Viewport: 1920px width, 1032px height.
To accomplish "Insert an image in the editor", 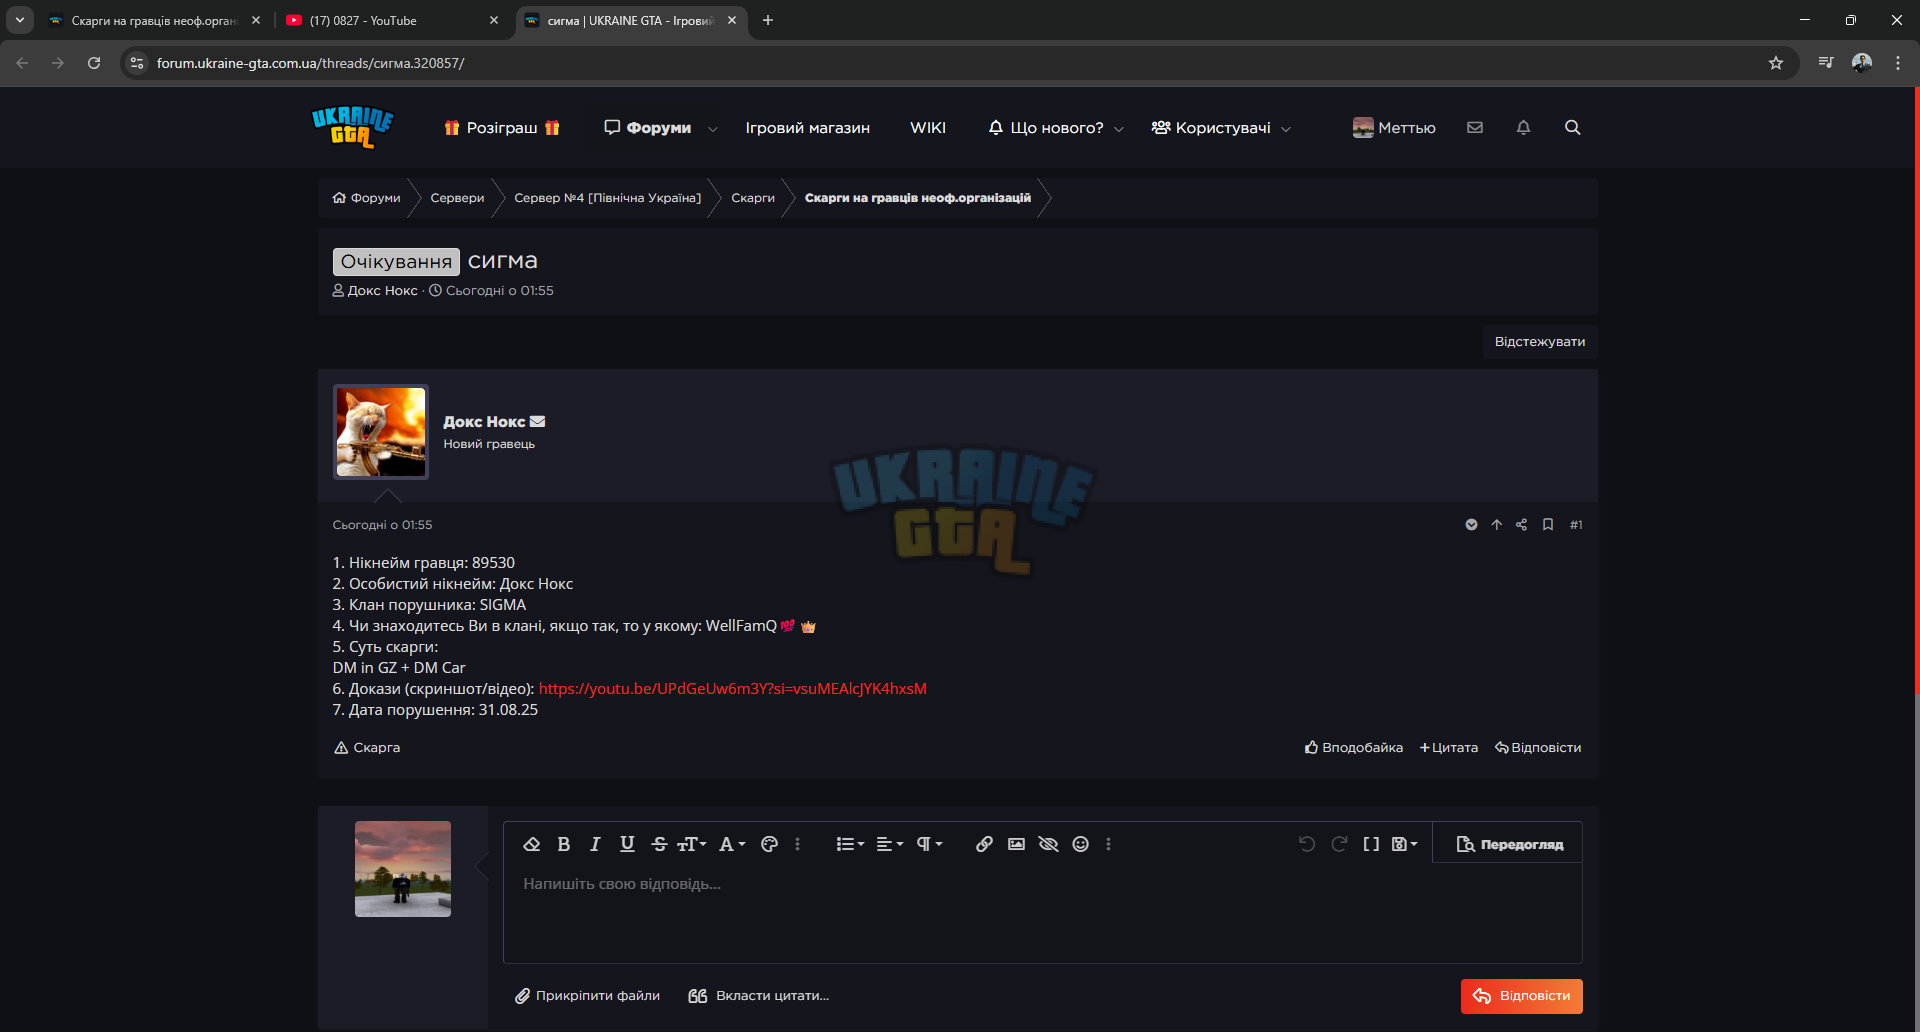I will [x=1016, y=844].
